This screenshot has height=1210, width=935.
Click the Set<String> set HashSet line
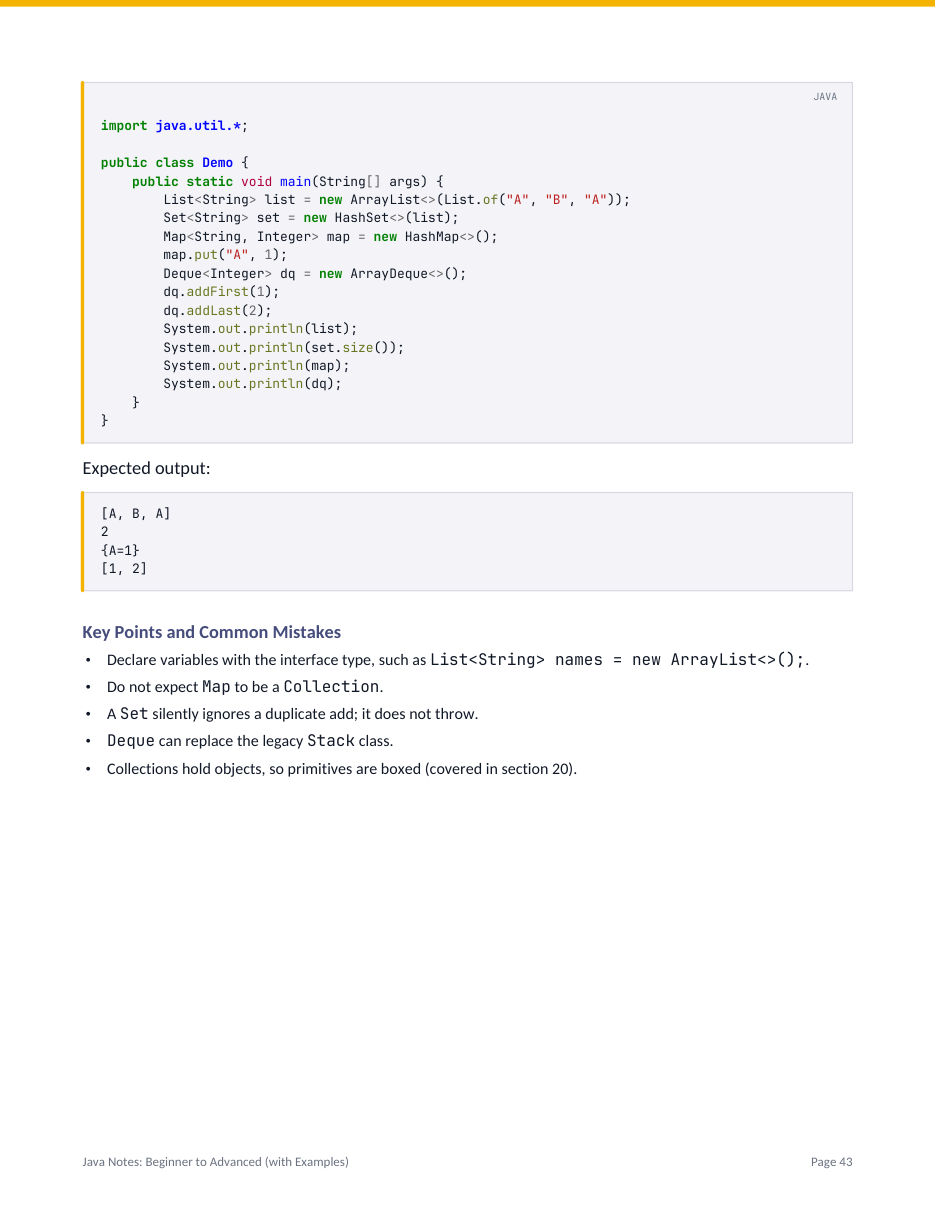[x=311, y=218]
